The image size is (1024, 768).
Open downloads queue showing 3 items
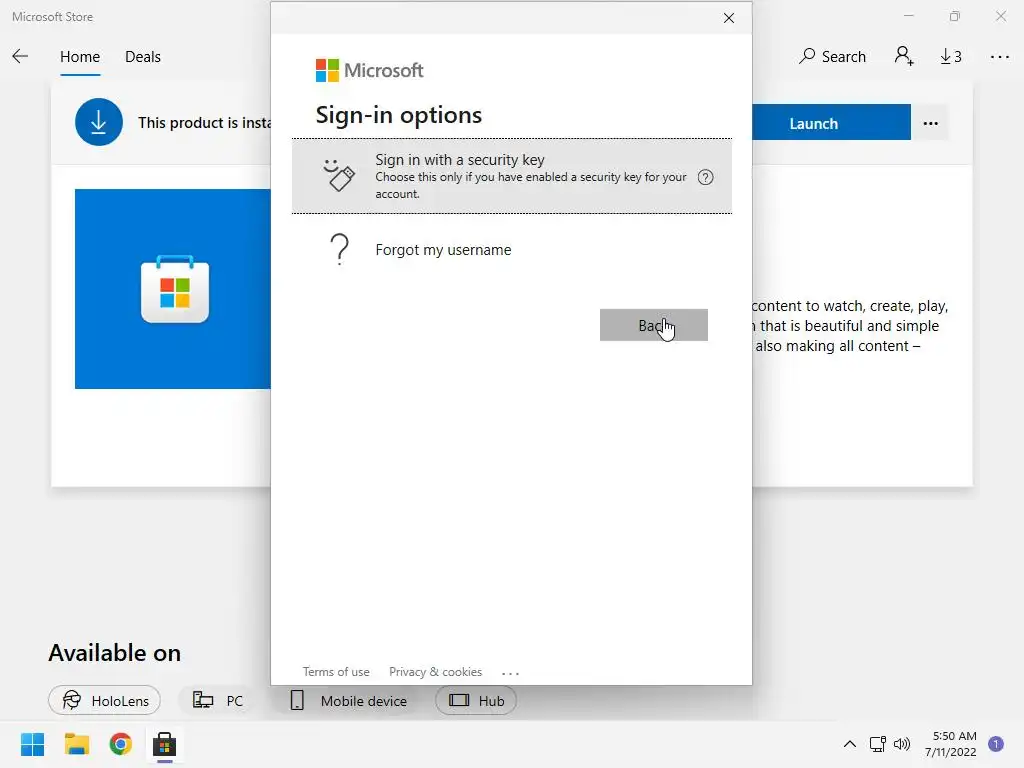pyautogui.click(x=951, y=57)
